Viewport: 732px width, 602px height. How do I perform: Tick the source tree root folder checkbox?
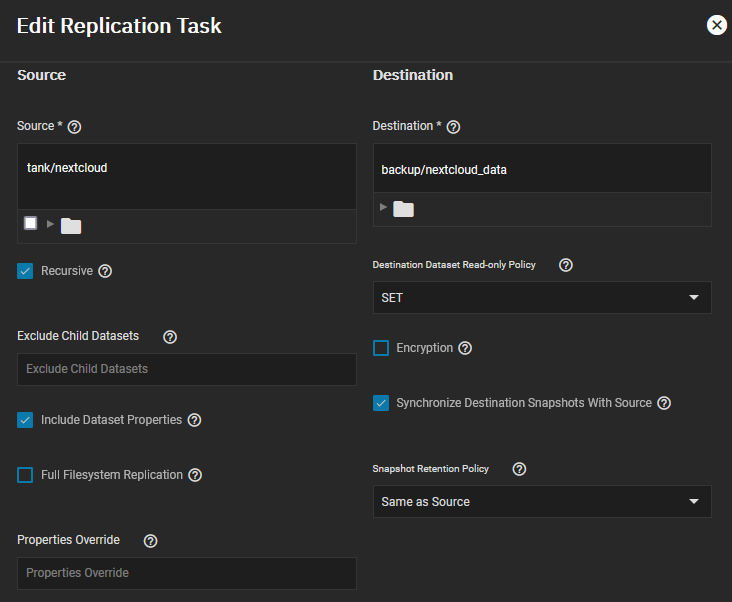tap(31, 223)
